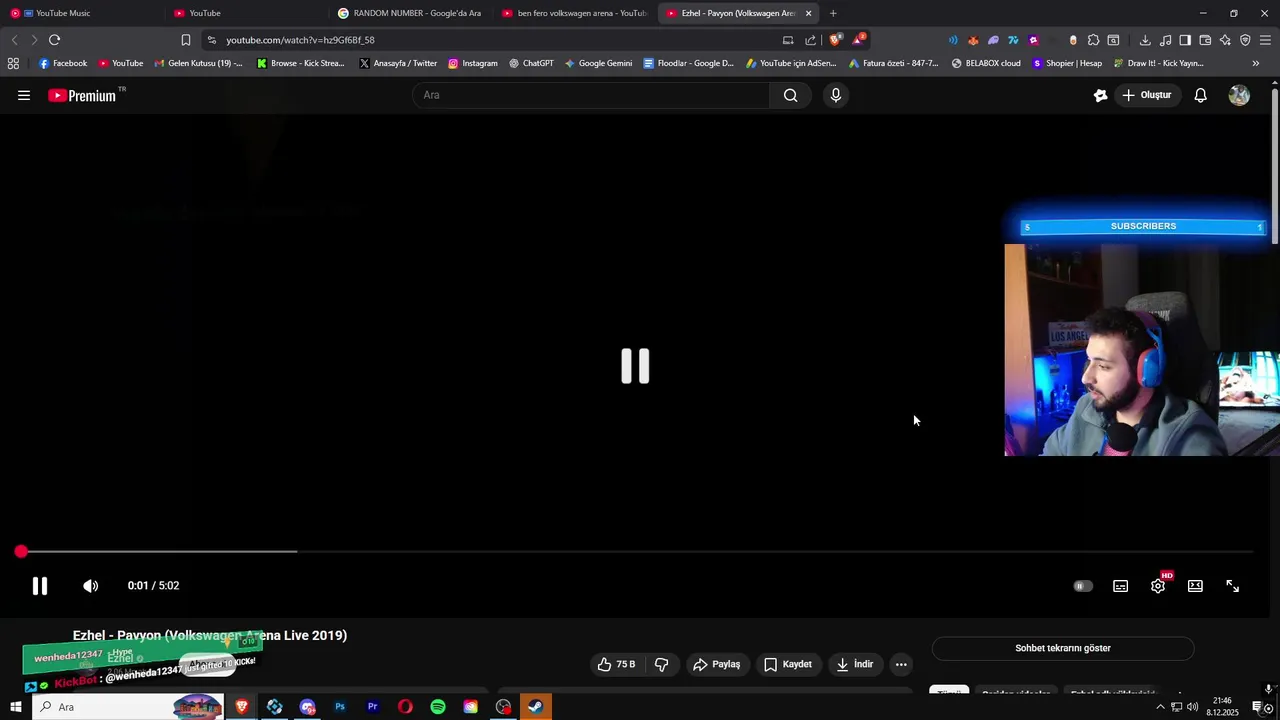Image resolution: width=1280 pixels, height=720 pixels.
Task: Open Steam from the taskbar
Action: coord(536,707)
